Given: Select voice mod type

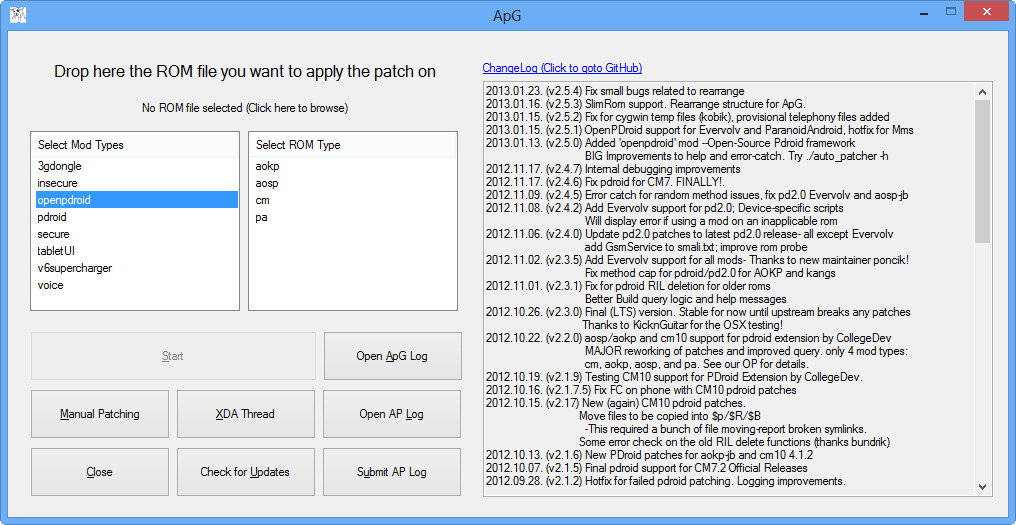Looking at the screenshot, I should tap(50, 285).
